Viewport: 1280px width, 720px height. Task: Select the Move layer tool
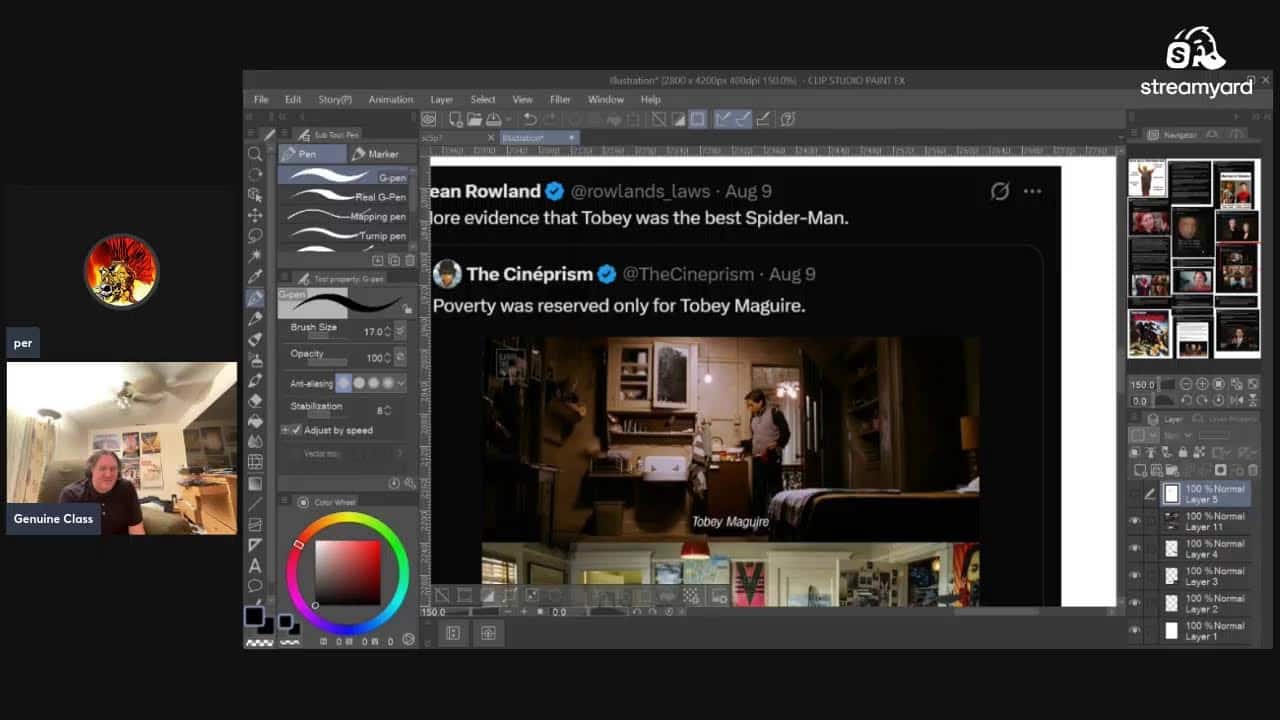[255, 215]
